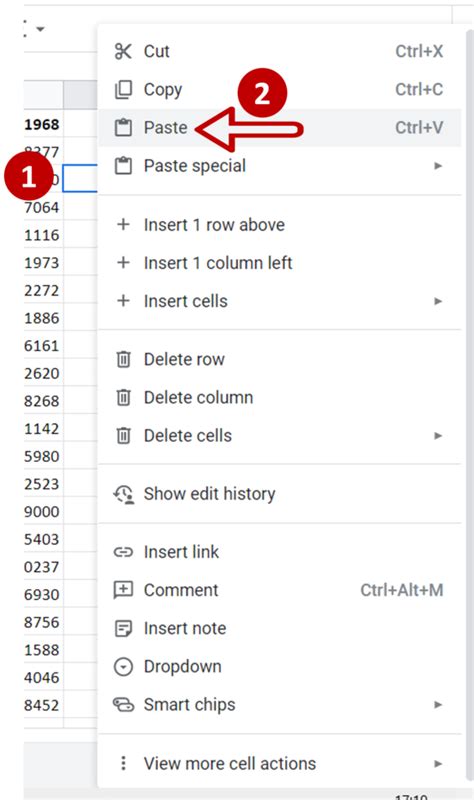Open View more cell actions submenu
This screenshot has height=800, width=474.
pyautogui.click(x=280, y=763)
